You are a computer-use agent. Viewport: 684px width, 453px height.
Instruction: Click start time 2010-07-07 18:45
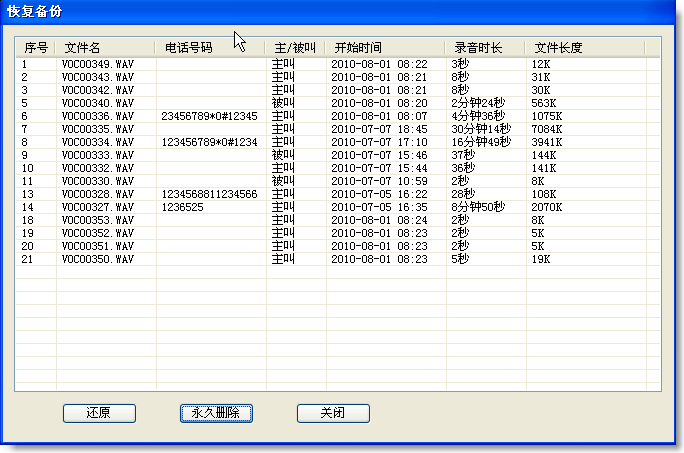[x=380, y=129]
